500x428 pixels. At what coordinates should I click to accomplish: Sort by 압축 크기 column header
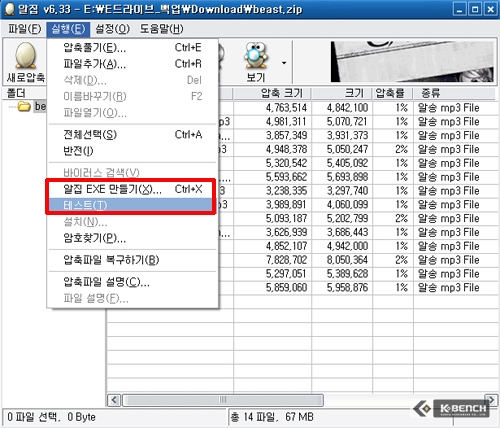pyautogui.click(x=272, y=93)
